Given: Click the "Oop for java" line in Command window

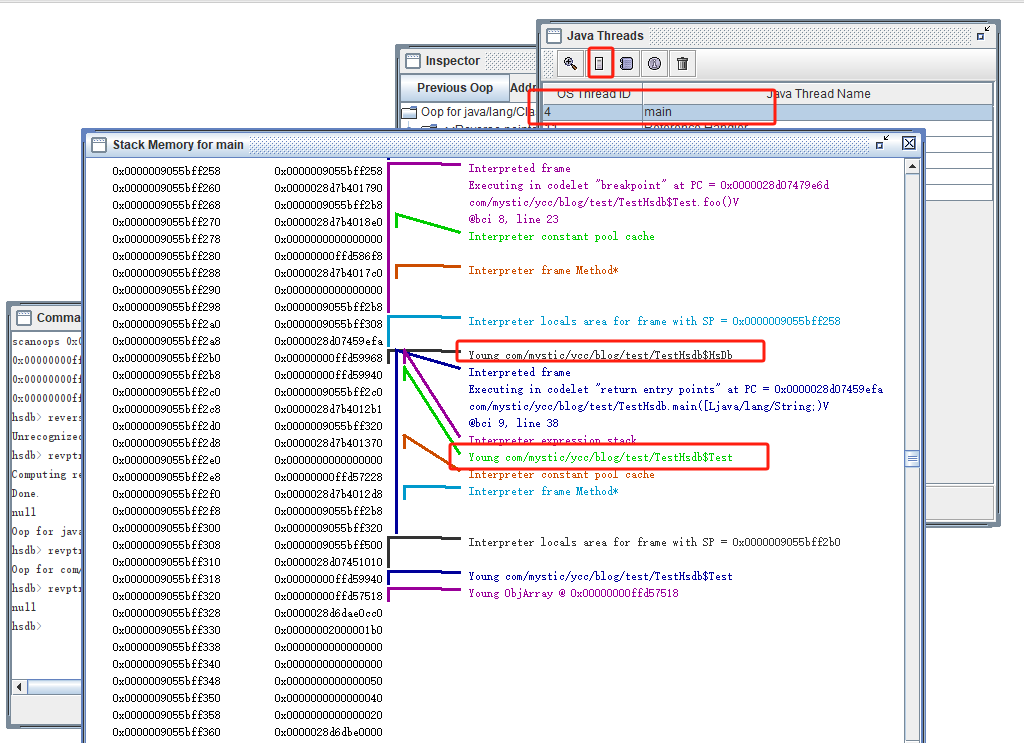Looking at the screenshot, I should [x=46, y=531].
